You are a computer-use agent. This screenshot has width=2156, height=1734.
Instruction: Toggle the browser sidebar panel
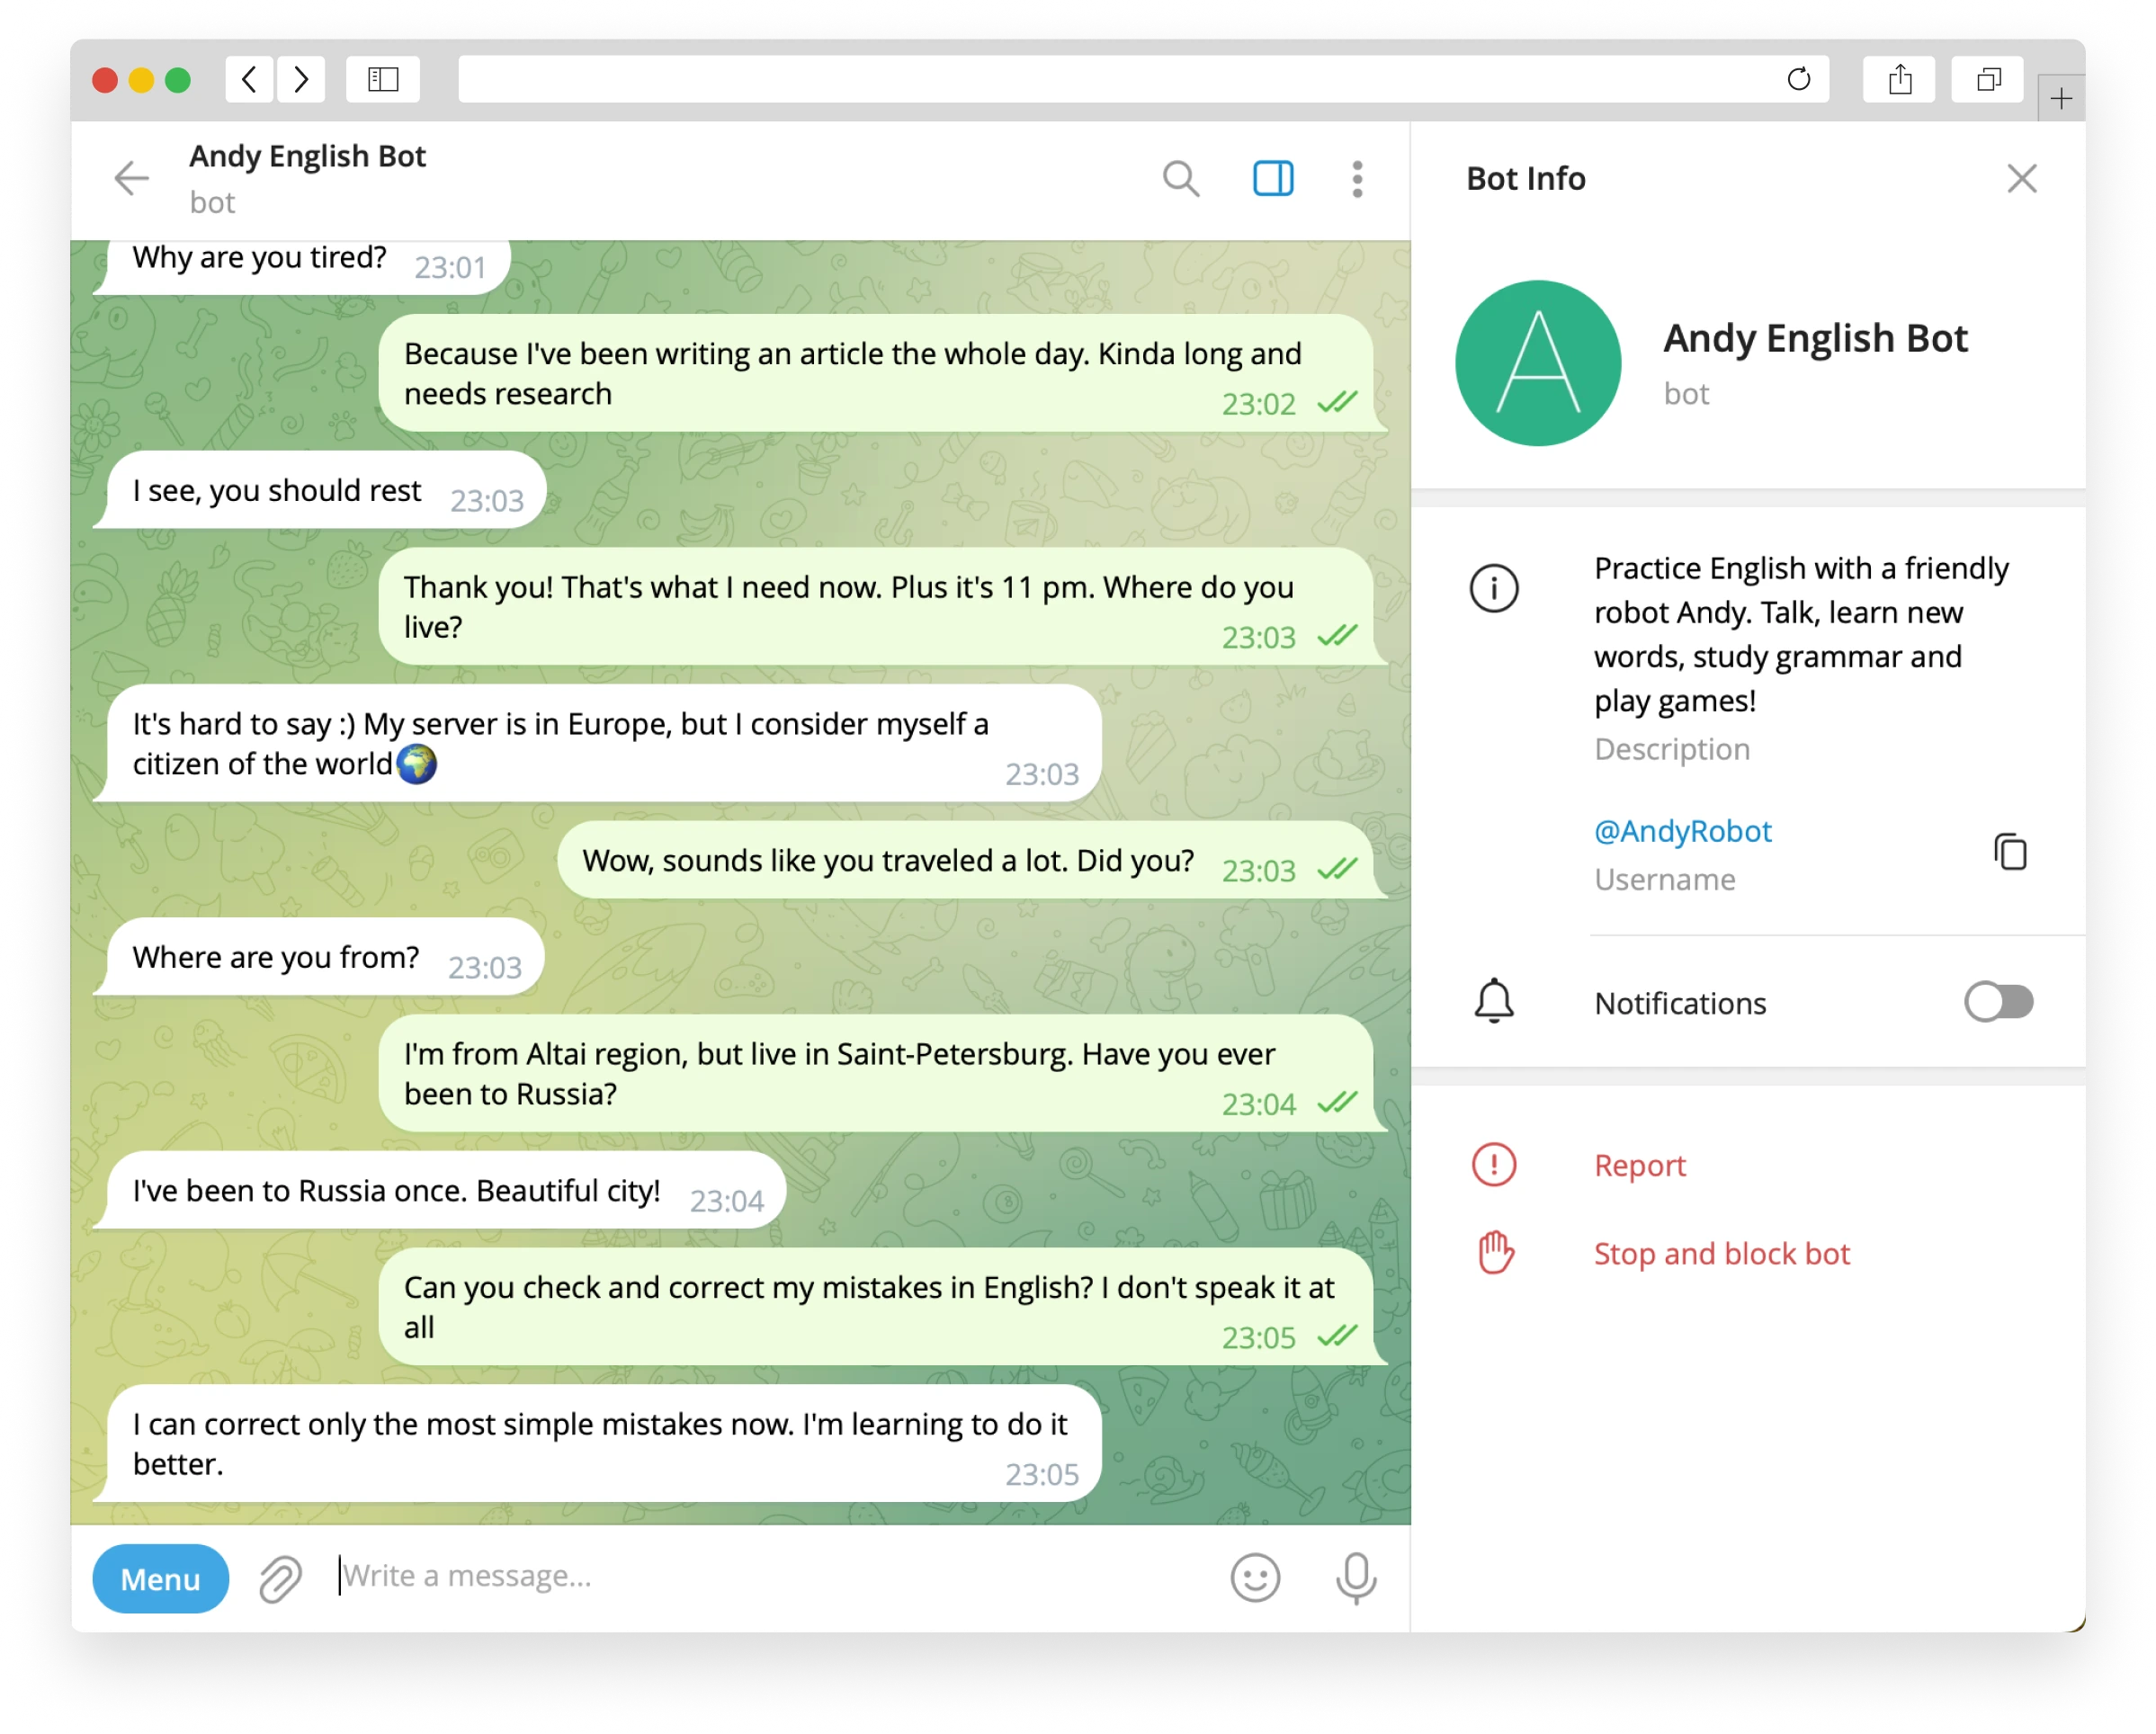click(x=382, y=79)
